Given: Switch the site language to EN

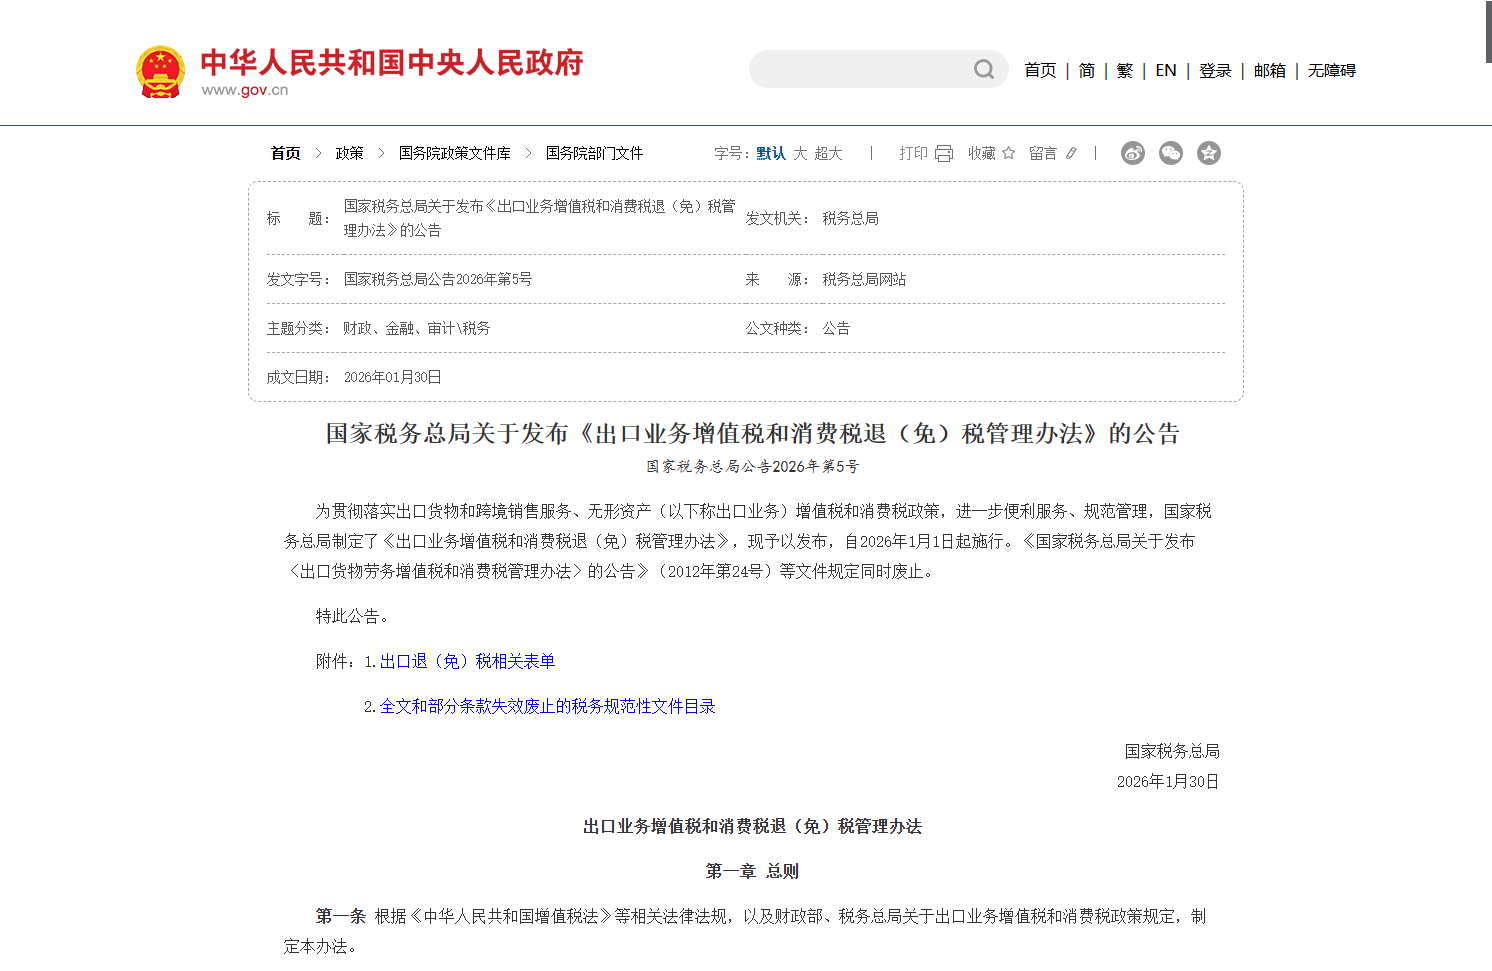Looking at the screenshot, I should [1165, 70].
